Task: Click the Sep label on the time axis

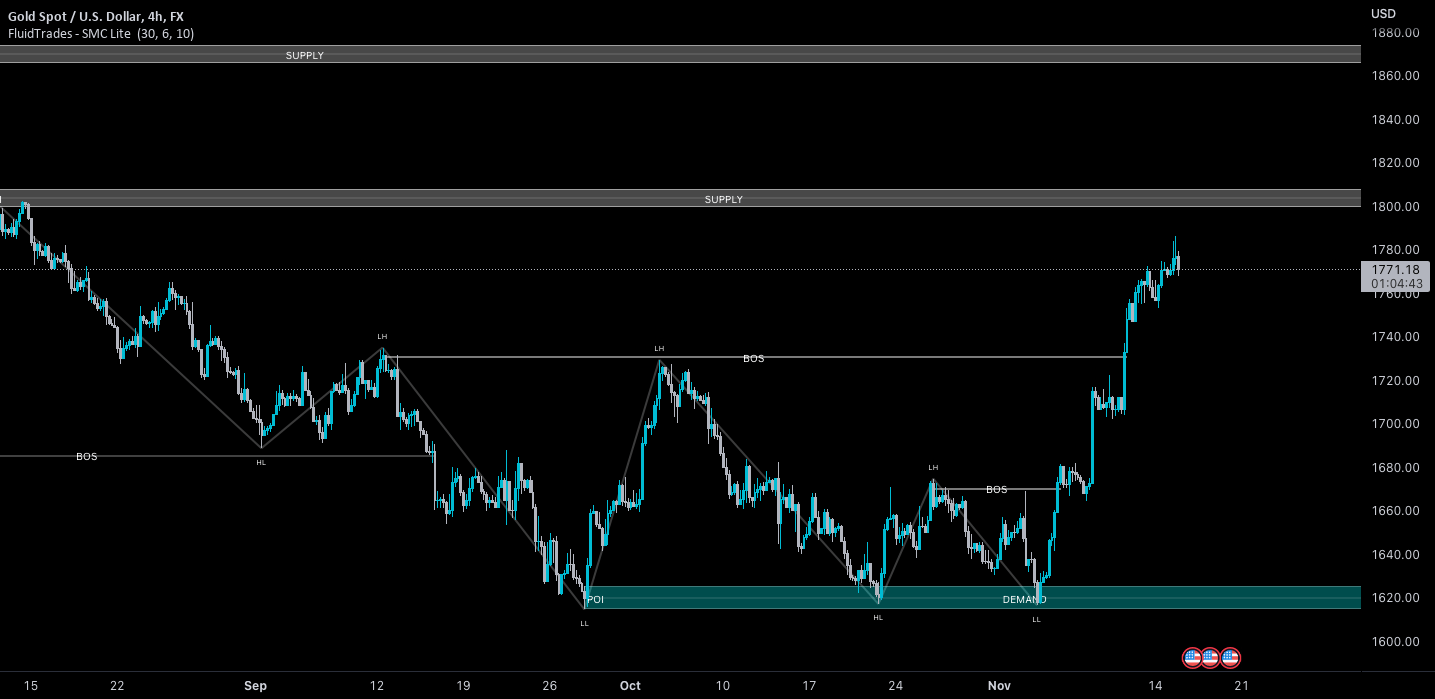Action: (x=255, y=686)
